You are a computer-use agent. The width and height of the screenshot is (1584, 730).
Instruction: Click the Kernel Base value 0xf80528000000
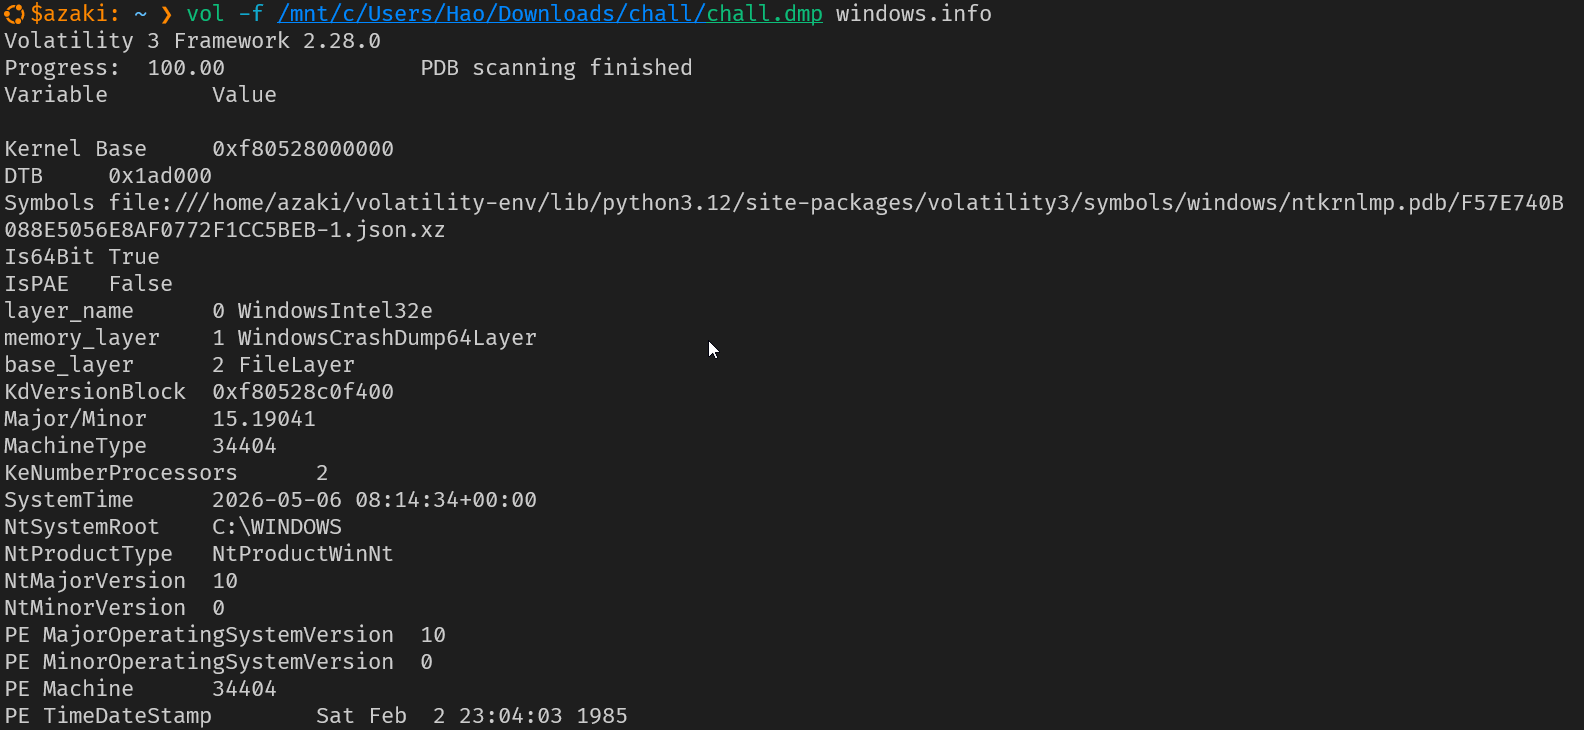[x=303, y=149]
